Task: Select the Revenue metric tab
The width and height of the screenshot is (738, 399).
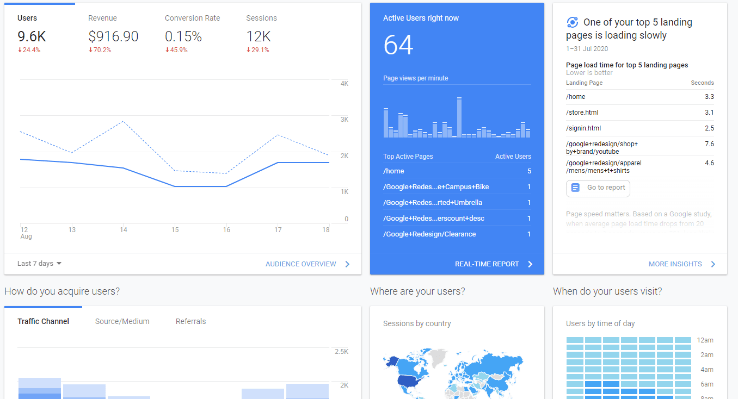Action: click(x=113, y=34)
